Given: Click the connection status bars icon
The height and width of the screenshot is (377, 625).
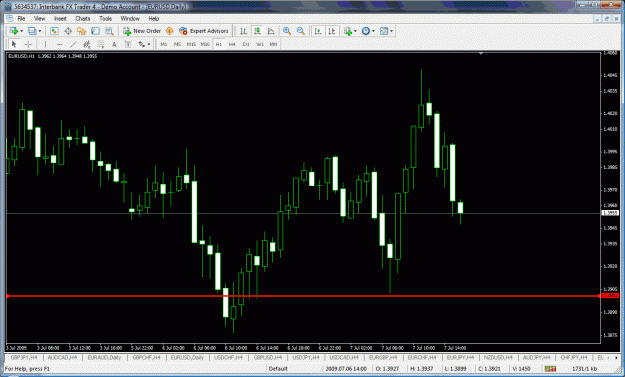Looking at the screenshot, I should tap(550, 369).
